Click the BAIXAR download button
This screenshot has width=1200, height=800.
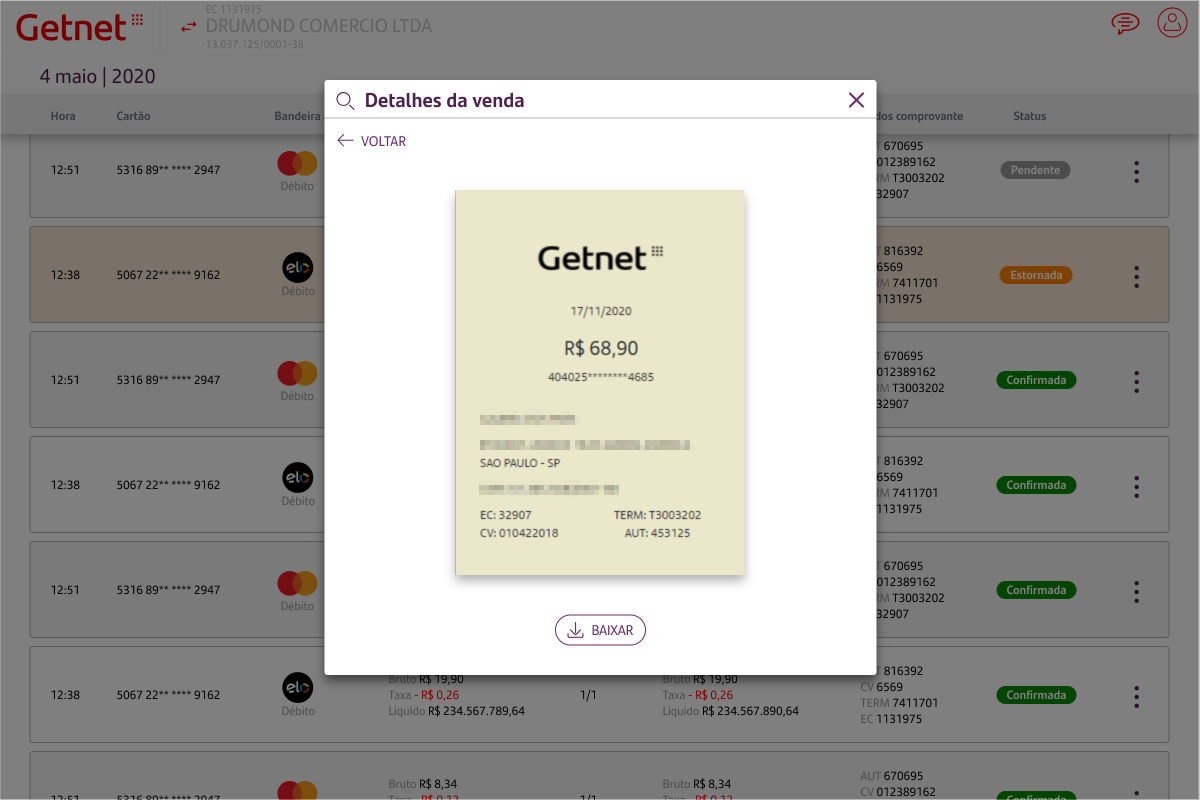coord(600,630)
